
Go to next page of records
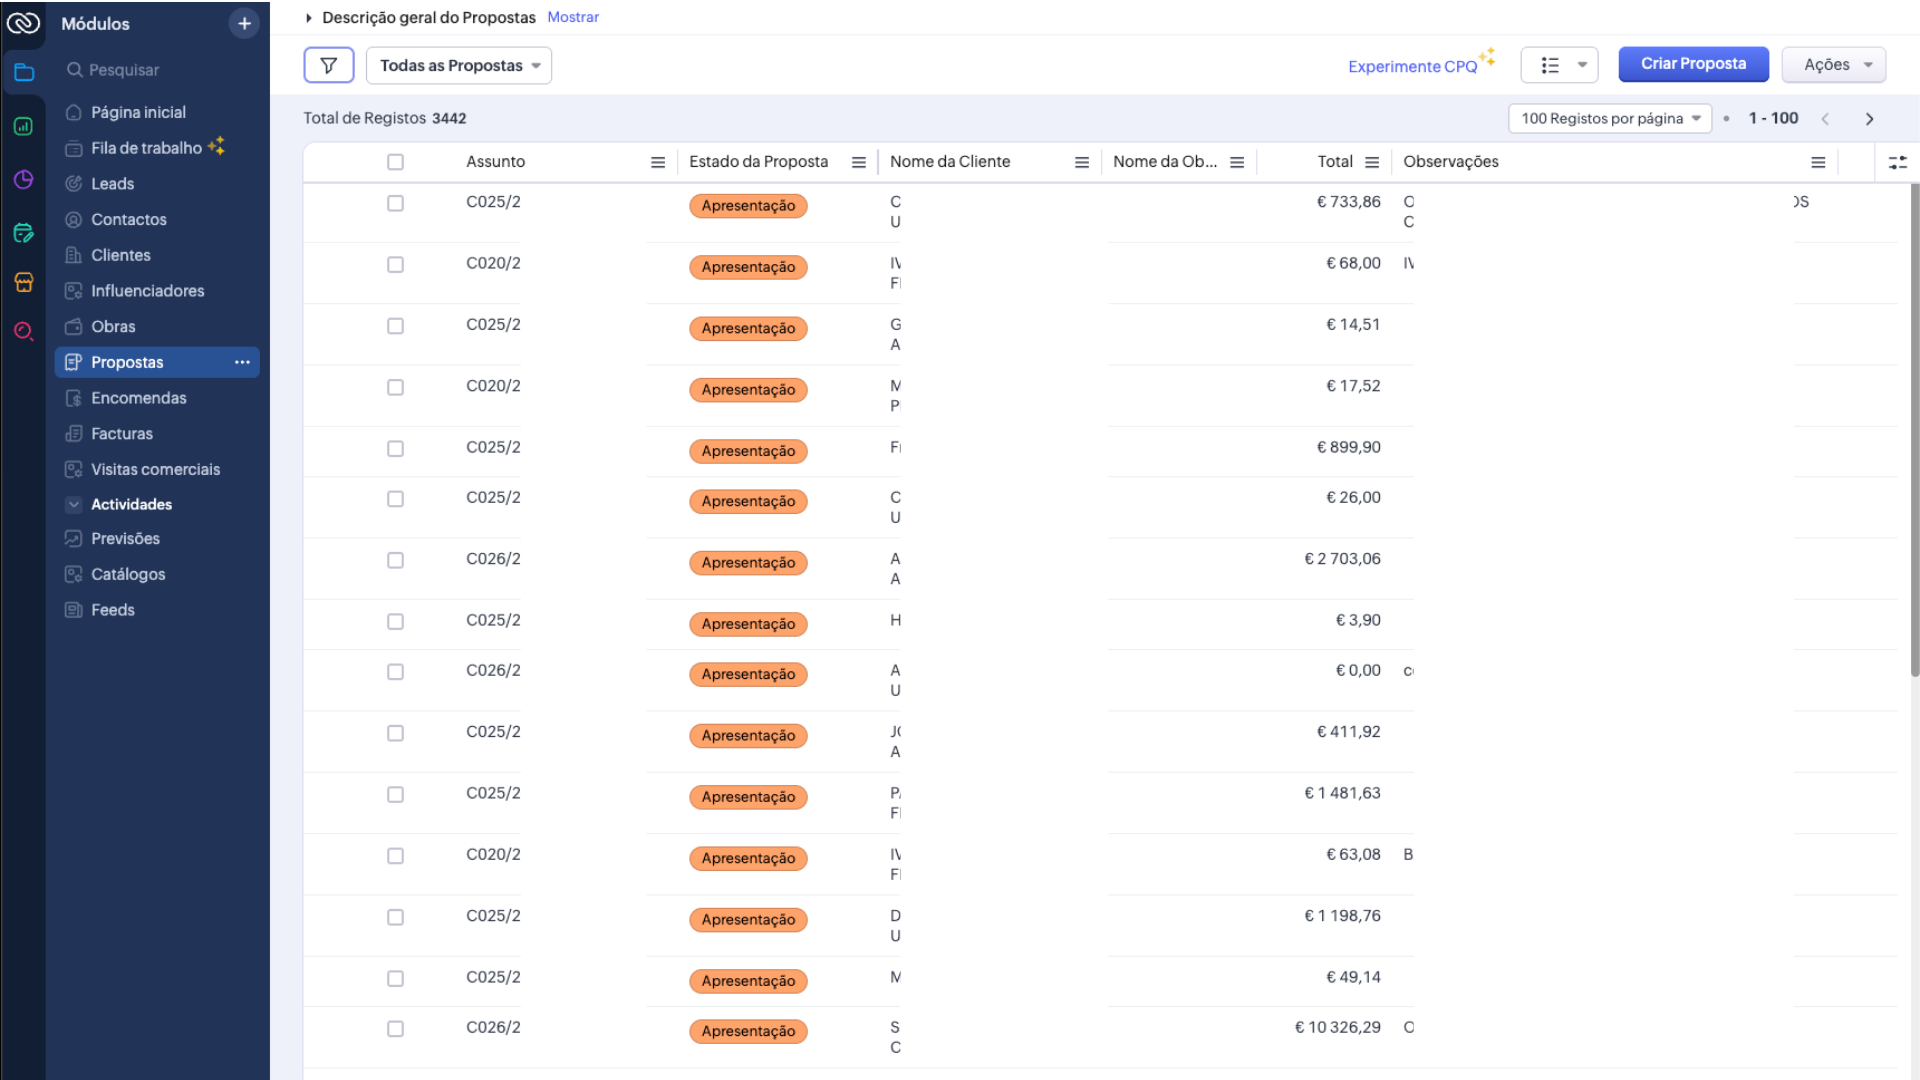[1869, 119]
